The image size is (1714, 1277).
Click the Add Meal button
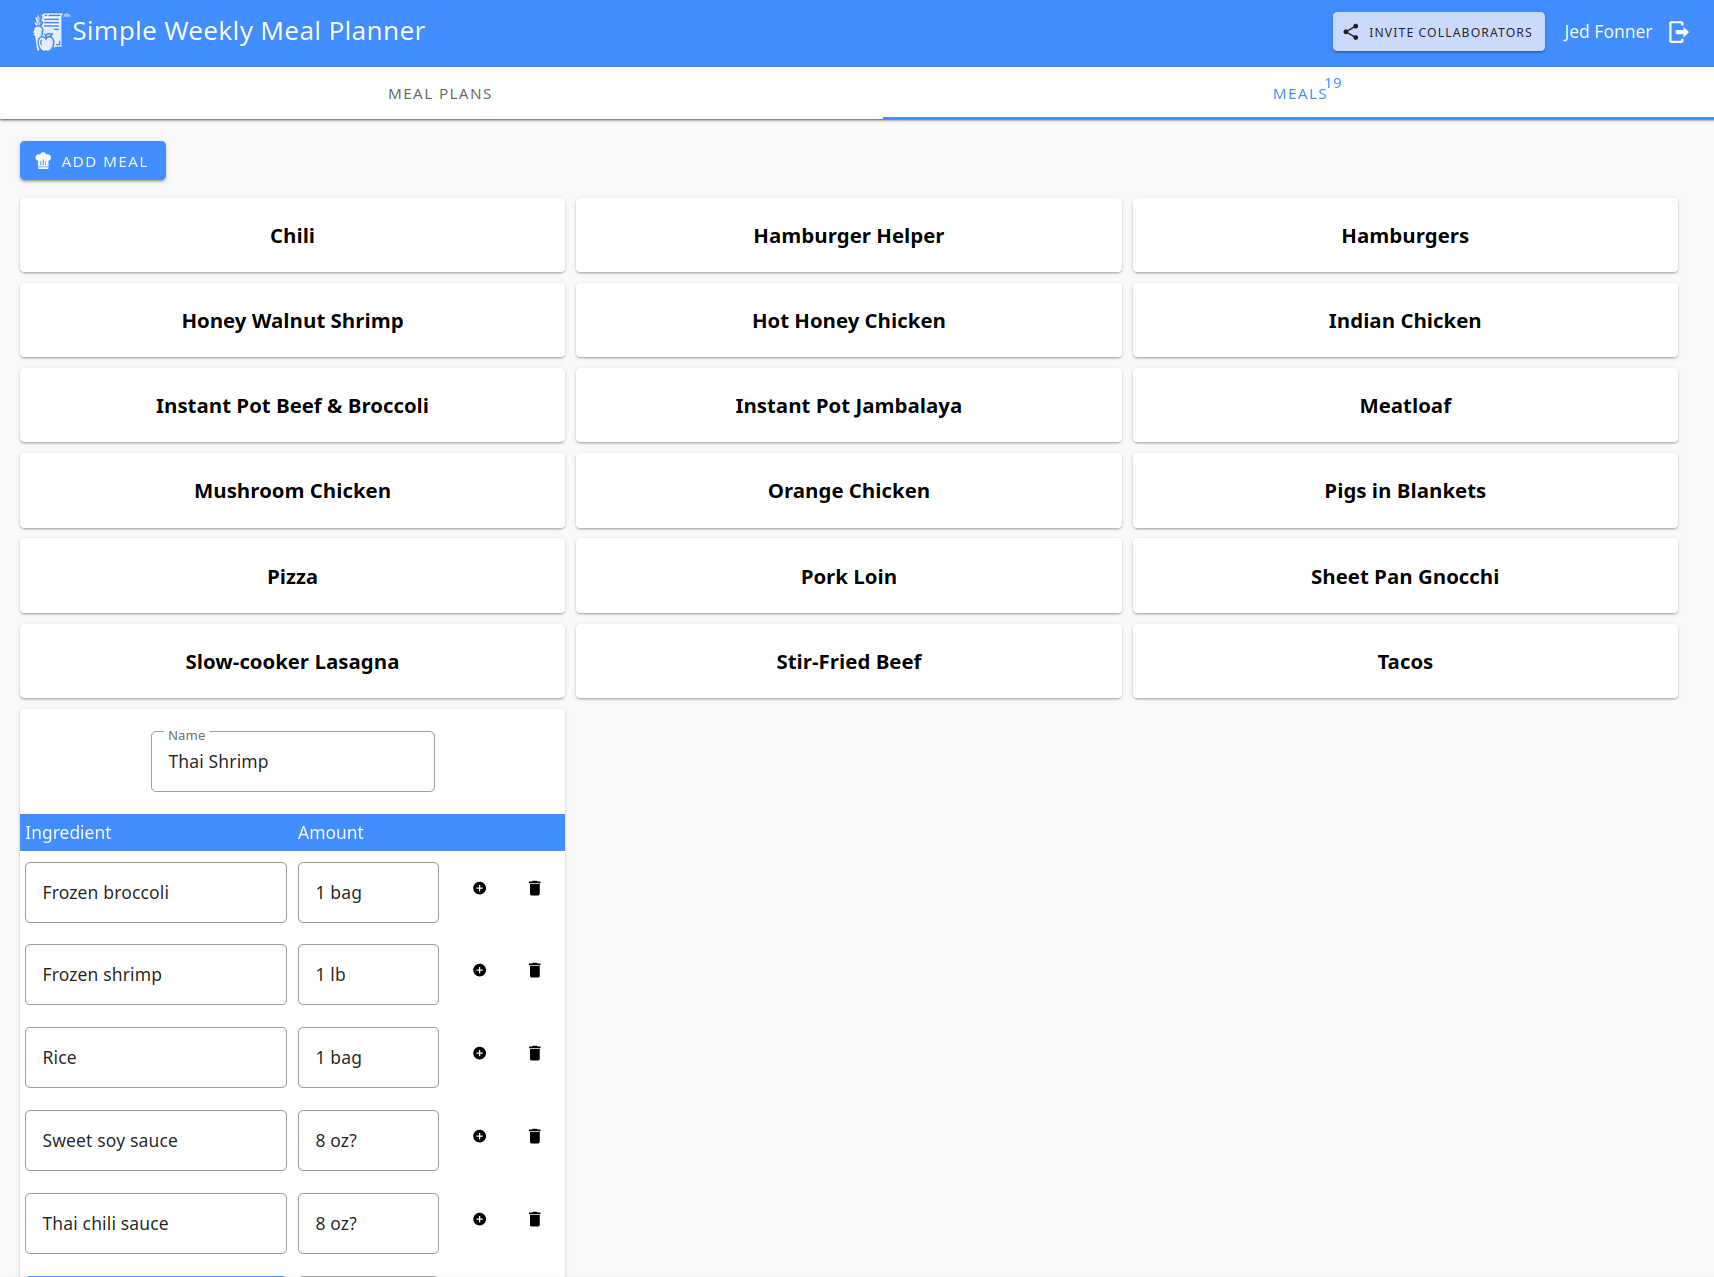(x=92, y=160)
